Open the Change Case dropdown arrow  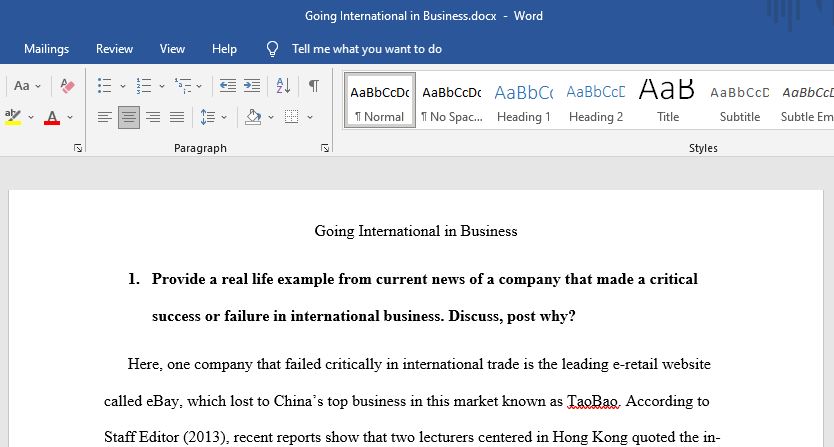point(38,86)
